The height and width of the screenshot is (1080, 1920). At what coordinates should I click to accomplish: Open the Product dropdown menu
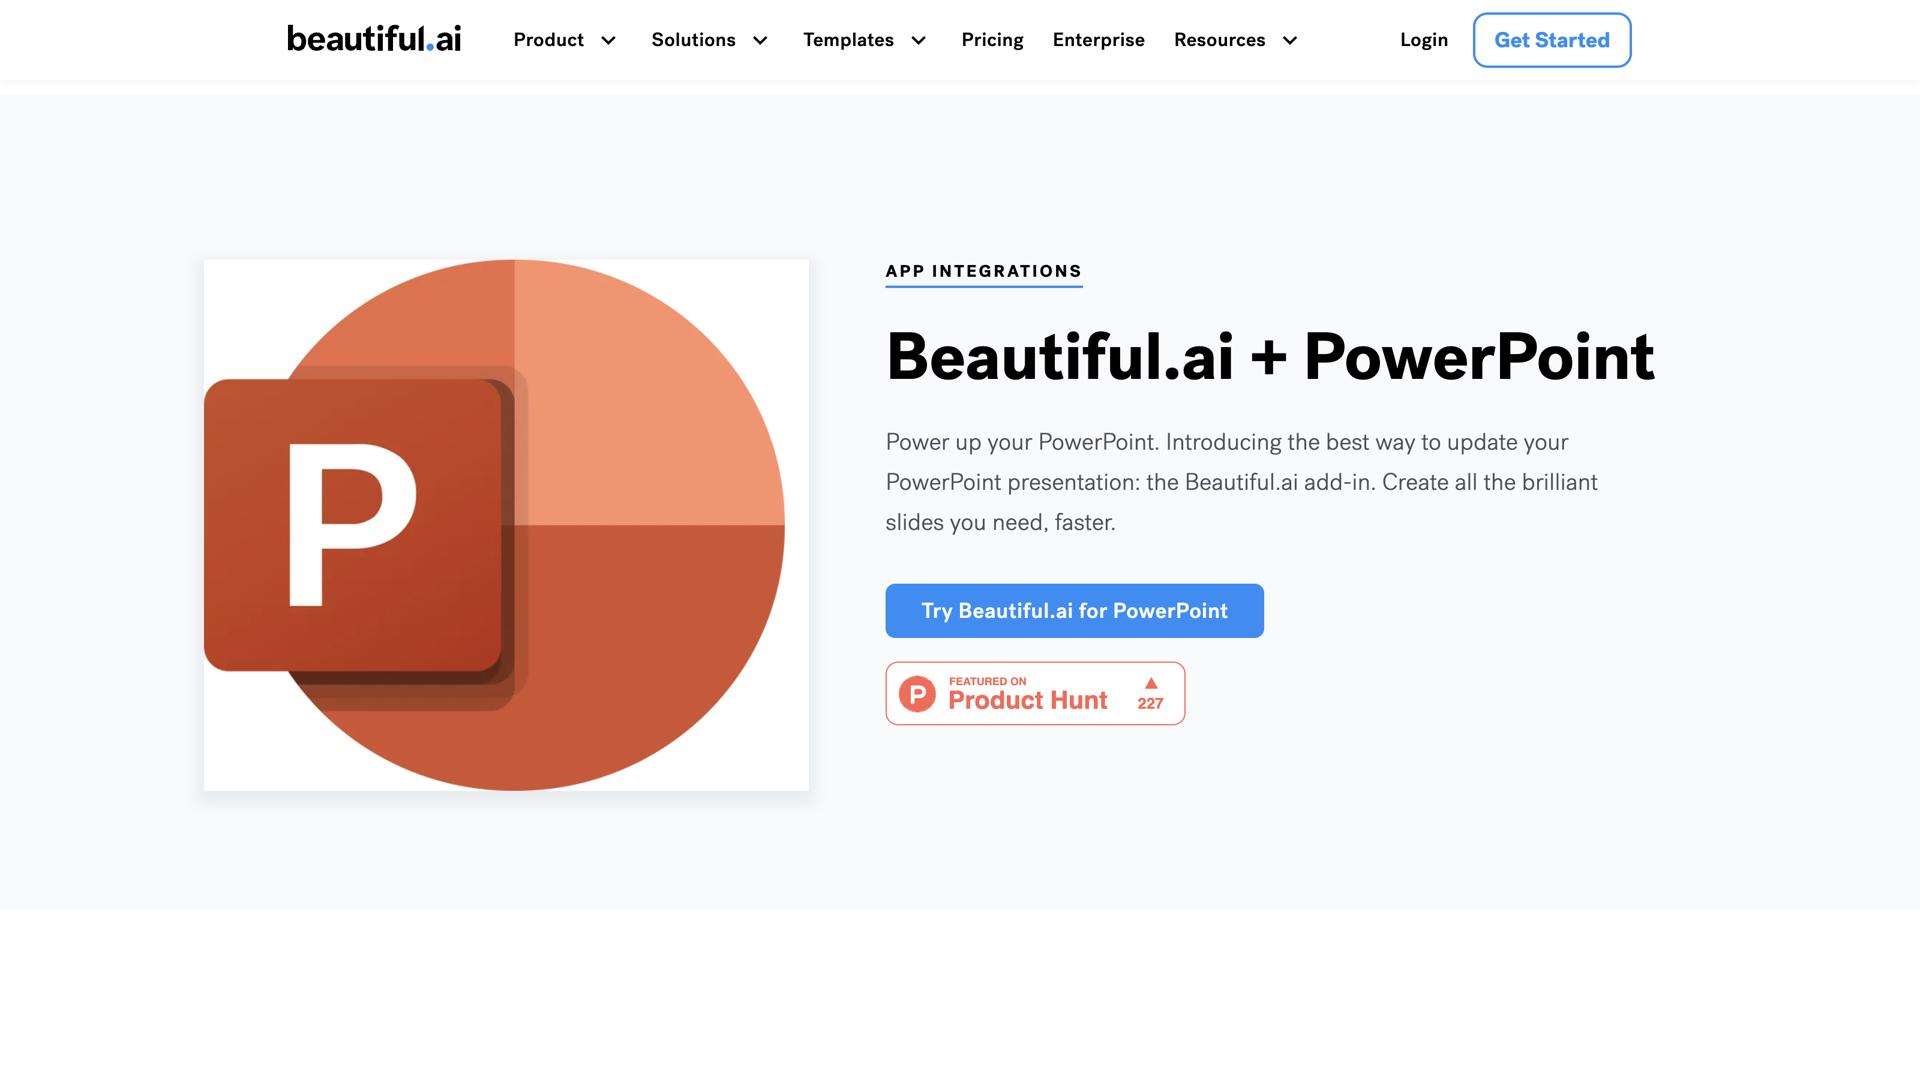548,40
